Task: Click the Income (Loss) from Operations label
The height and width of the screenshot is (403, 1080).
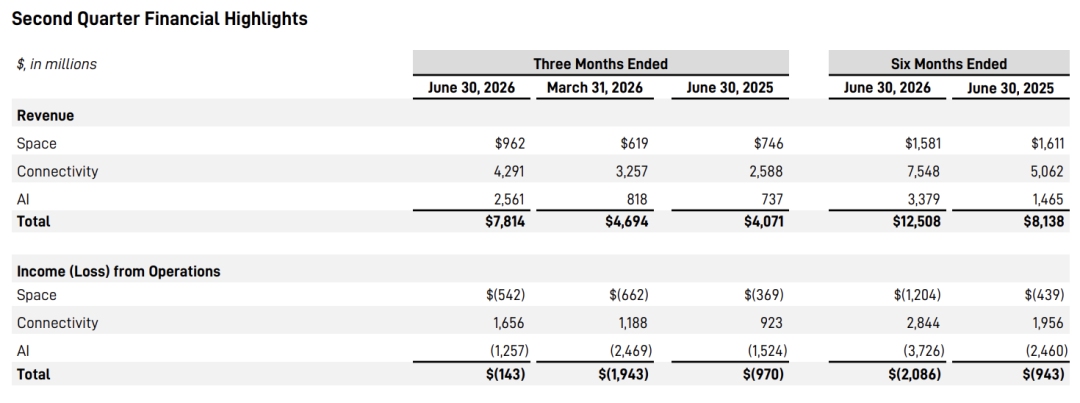Action: pos(118,271)
